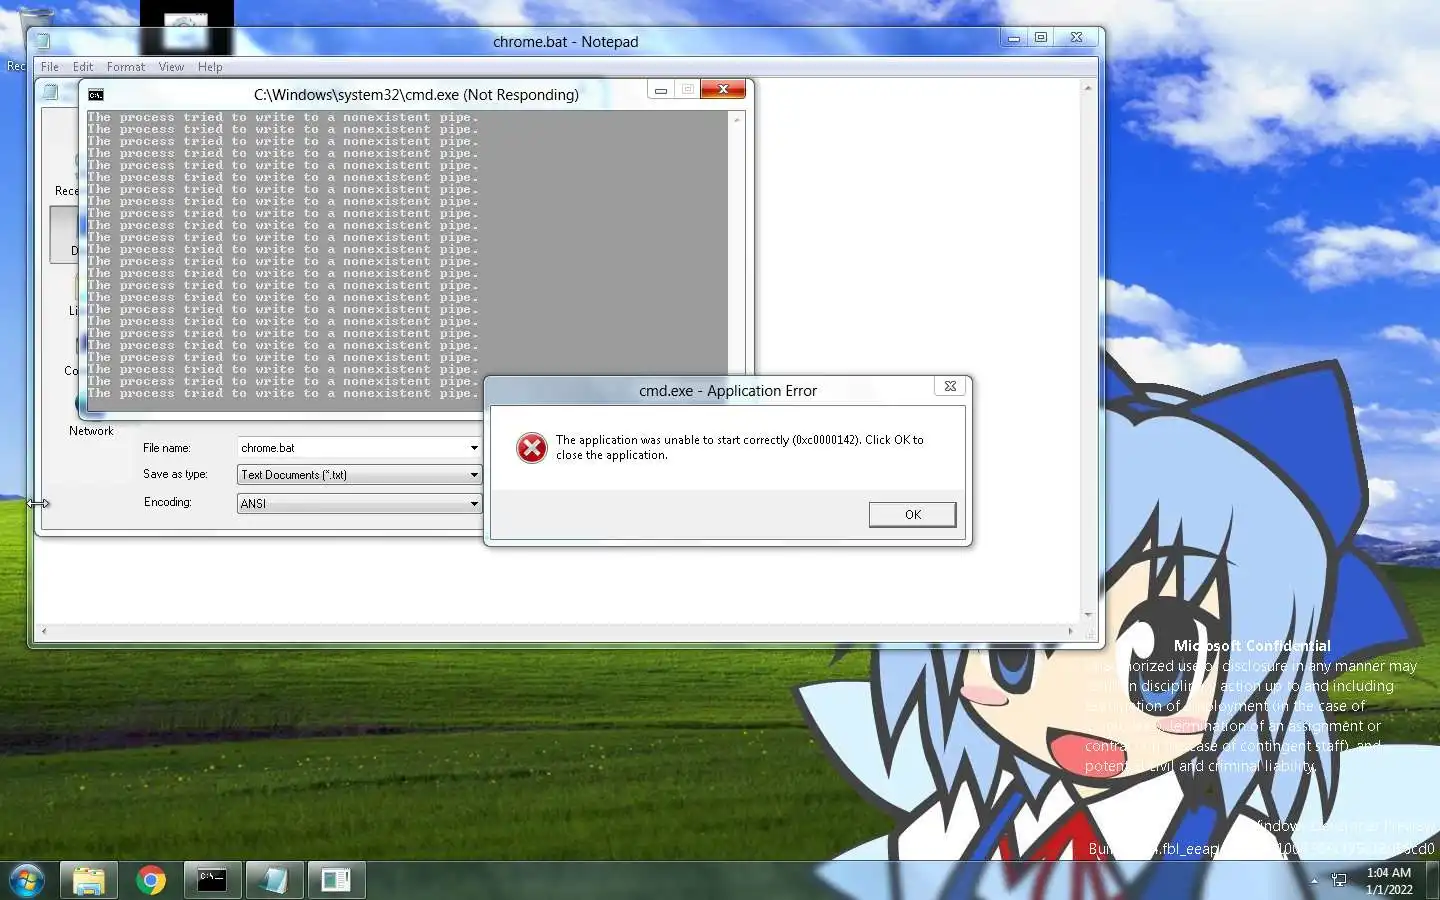This screenshot has height=900, width=1440.
Task: Open the Save as type combo box
Action: [360, 475]
